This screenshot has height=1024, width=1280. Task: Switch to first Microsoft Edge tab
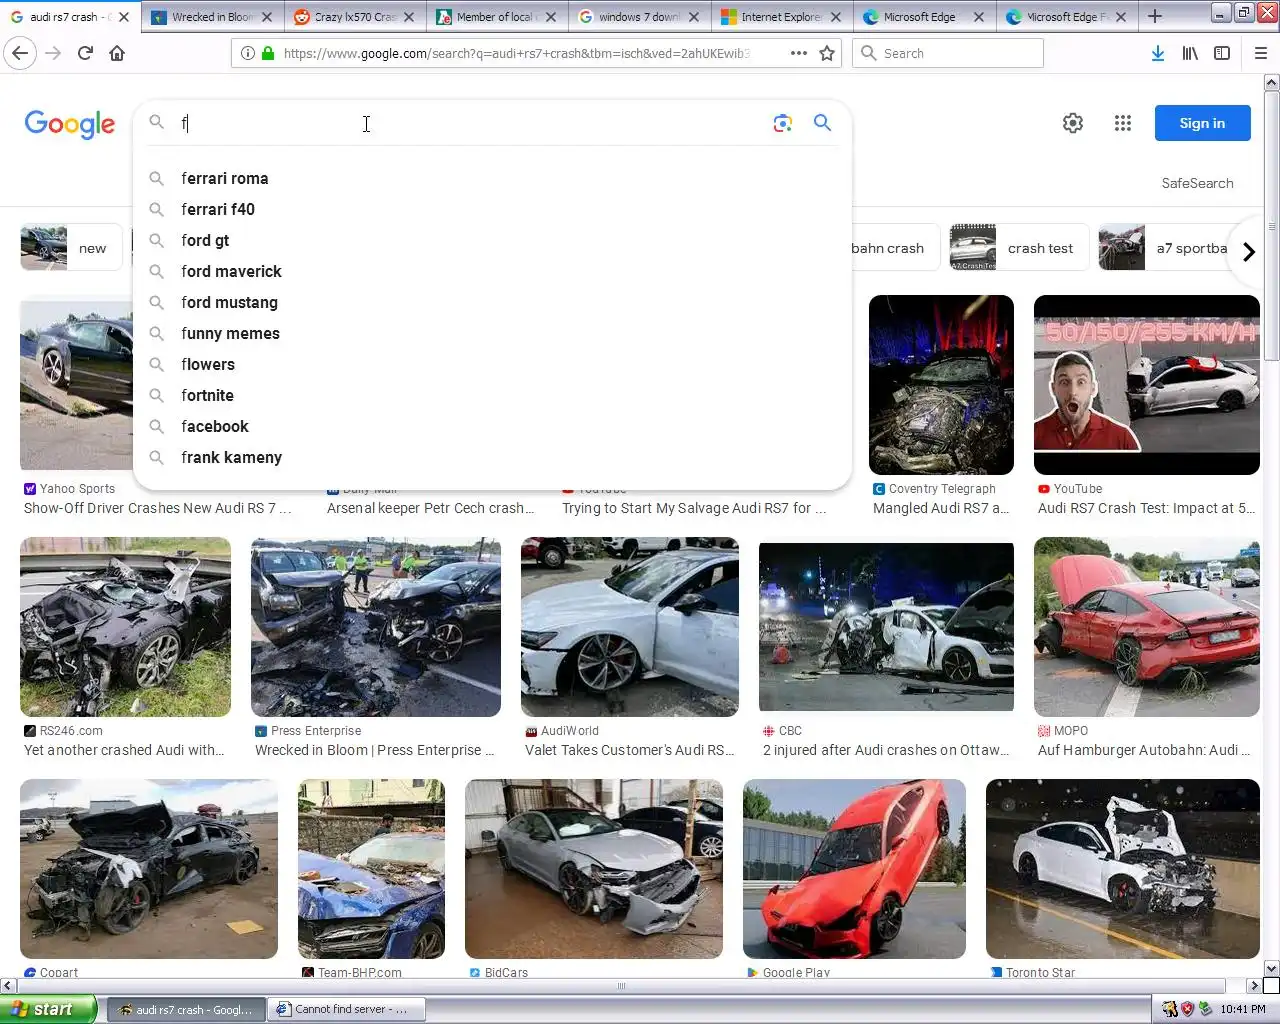(925, 17)
